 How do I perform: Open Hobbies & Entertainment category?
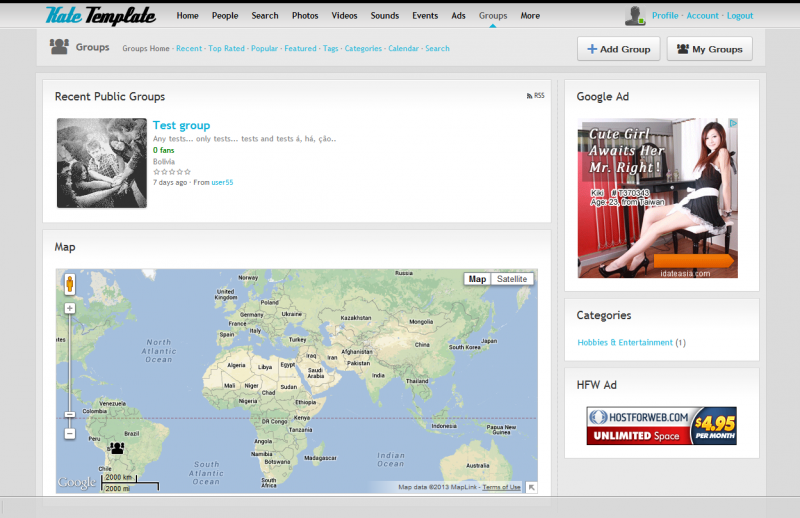coord(625,342)
